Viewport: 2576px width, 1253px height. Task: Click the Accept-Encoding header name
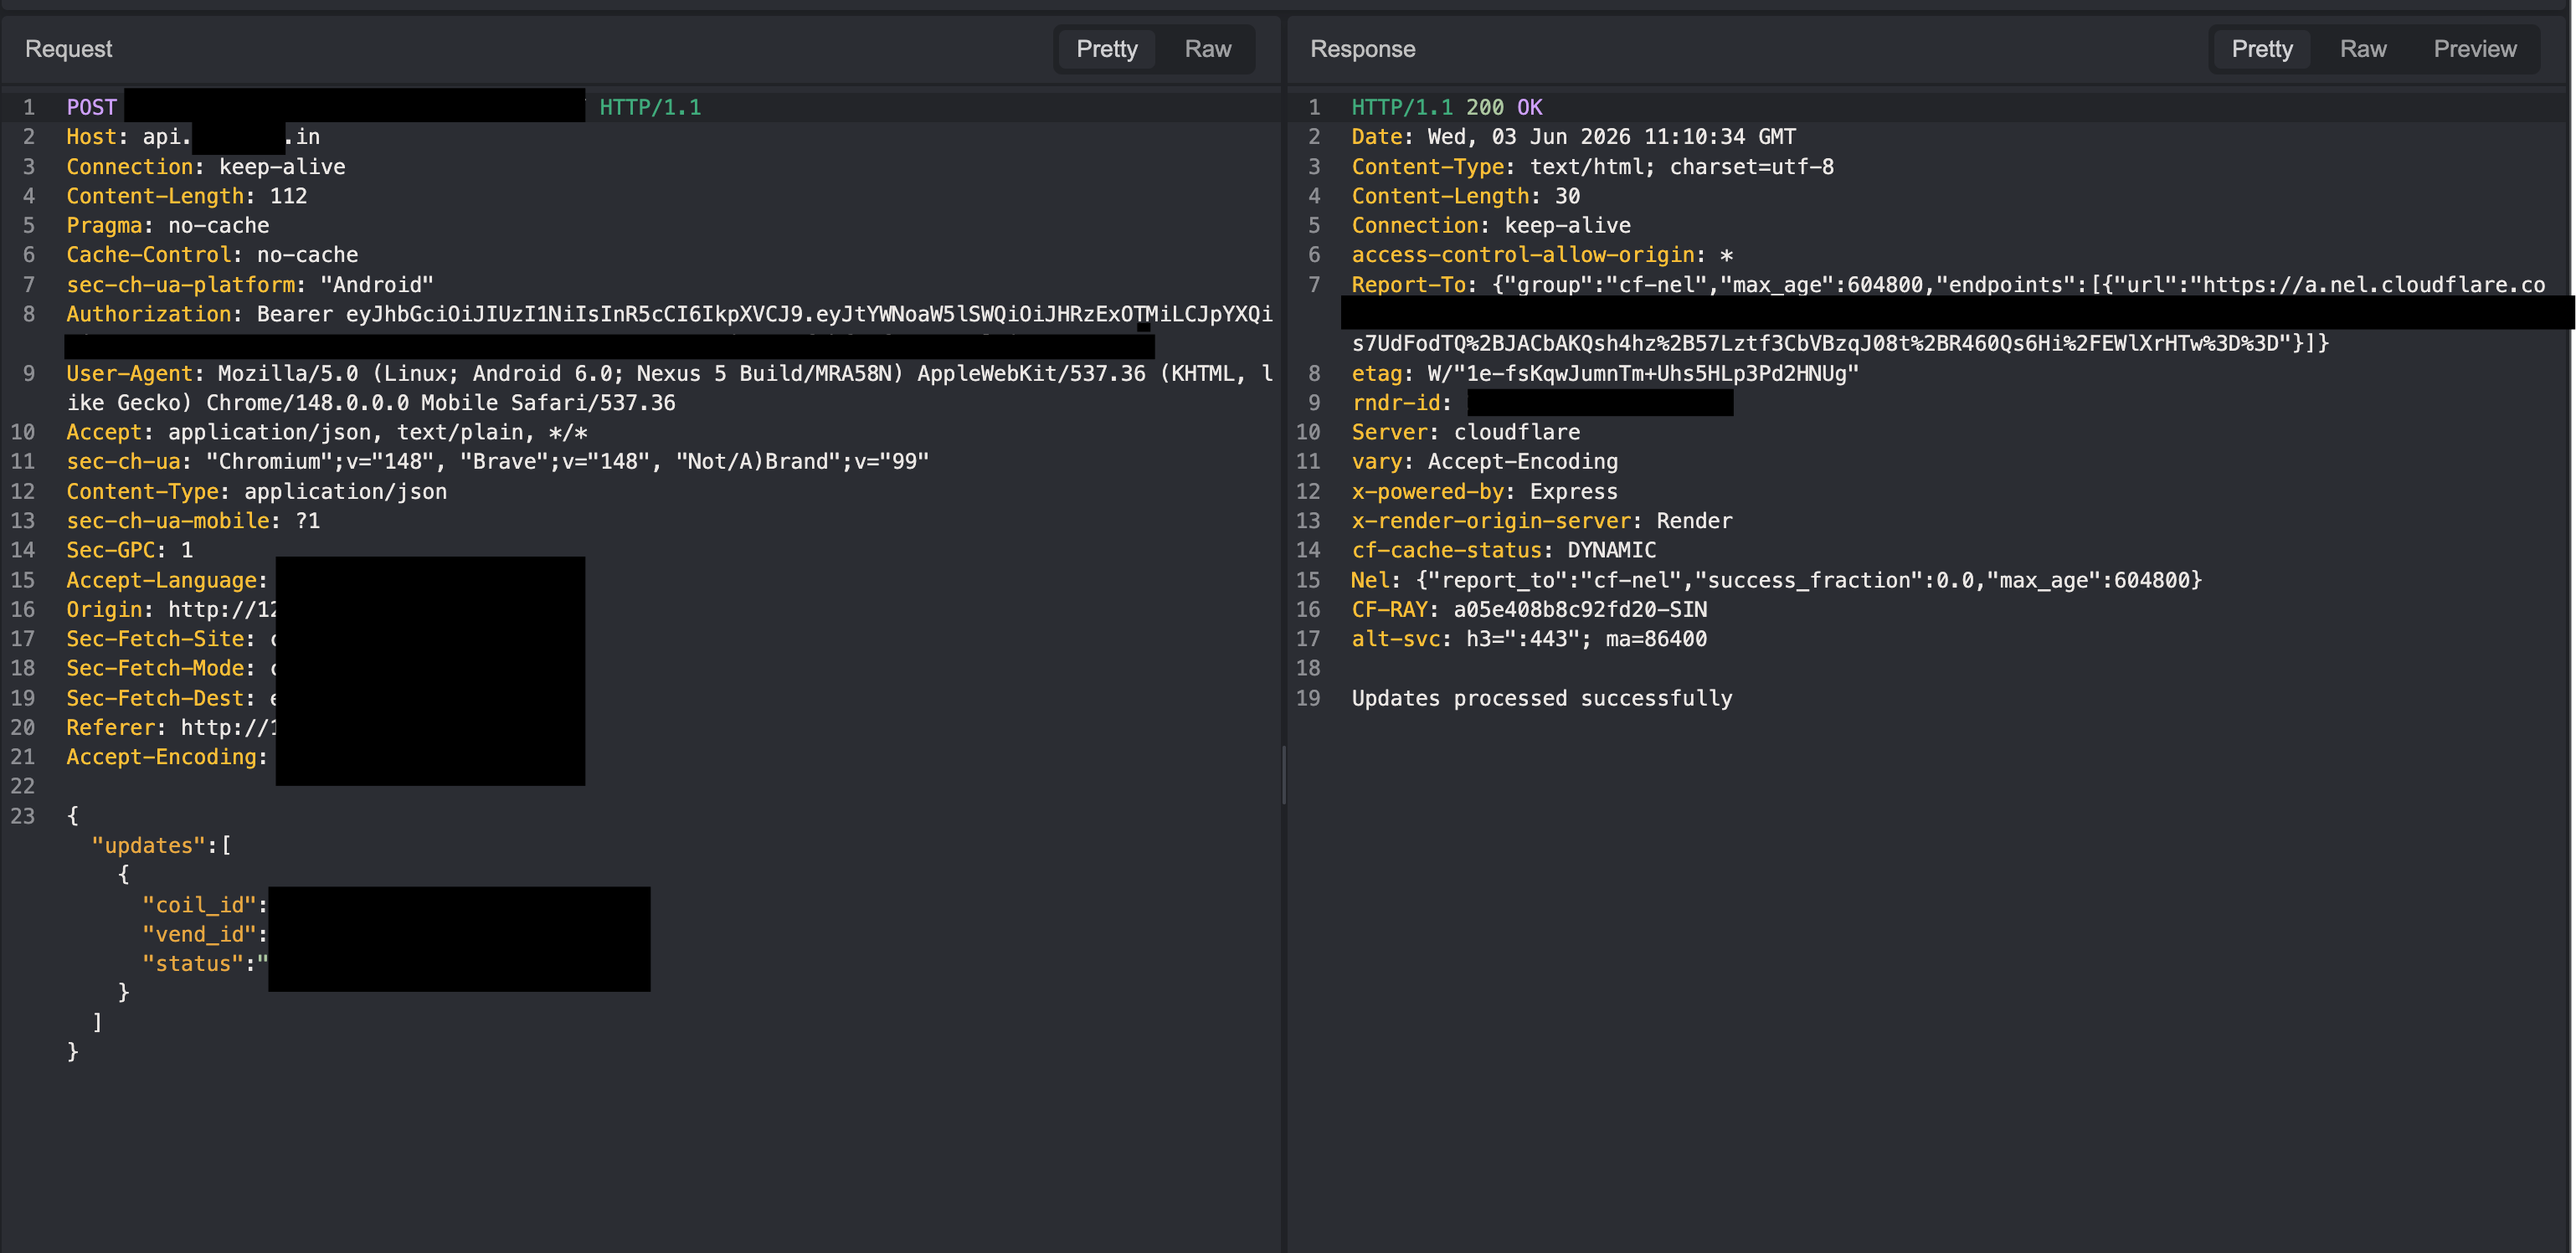pyautogui.click(x=161, y=757)
